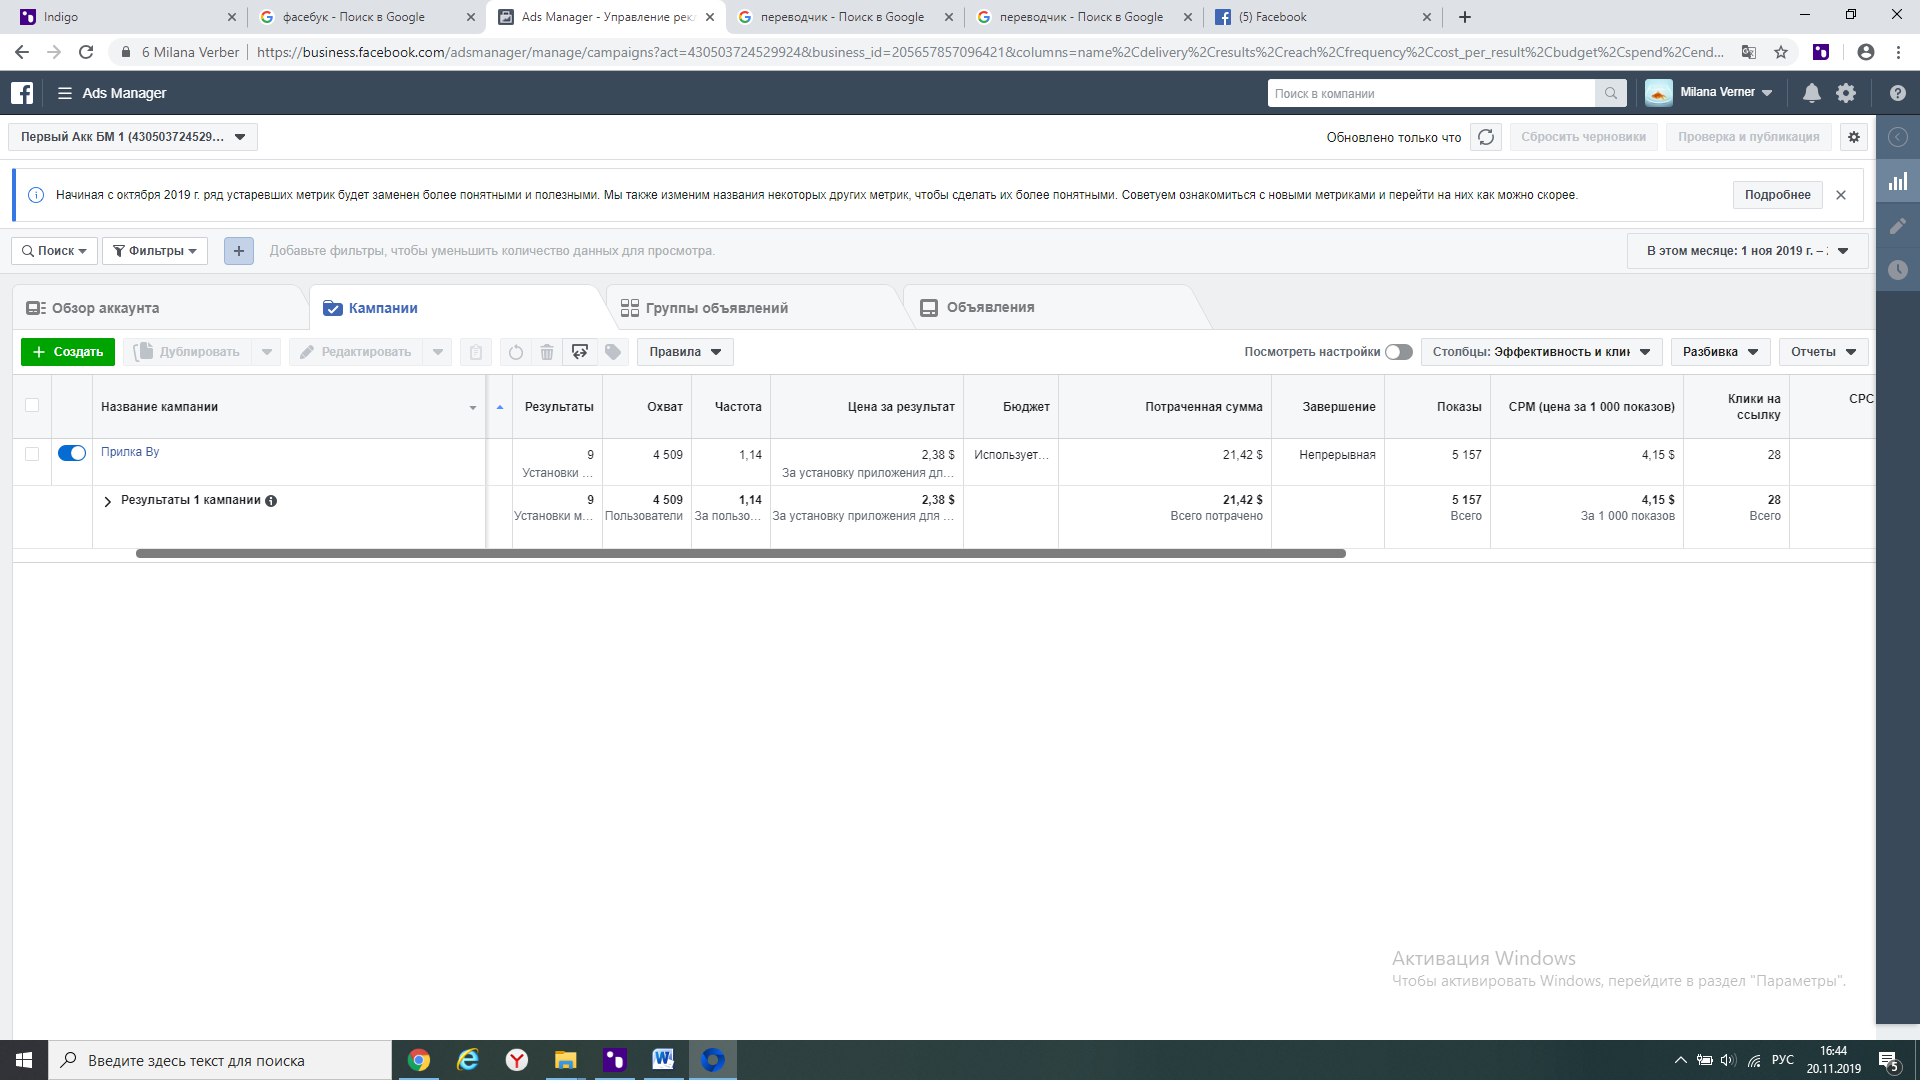Click the clipboard paste icon in toolbar

coord(476,352)
